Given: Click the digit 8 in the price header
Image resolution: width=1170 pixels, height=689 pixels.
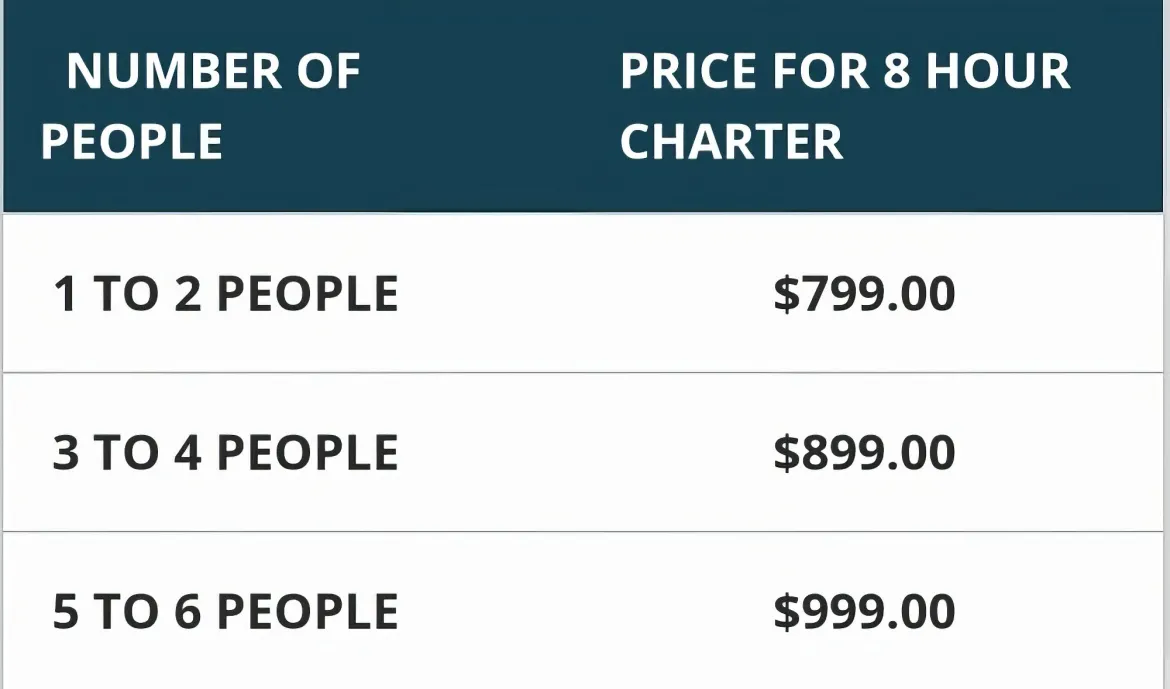Looking at the screenshot, I should click(896, 72).
